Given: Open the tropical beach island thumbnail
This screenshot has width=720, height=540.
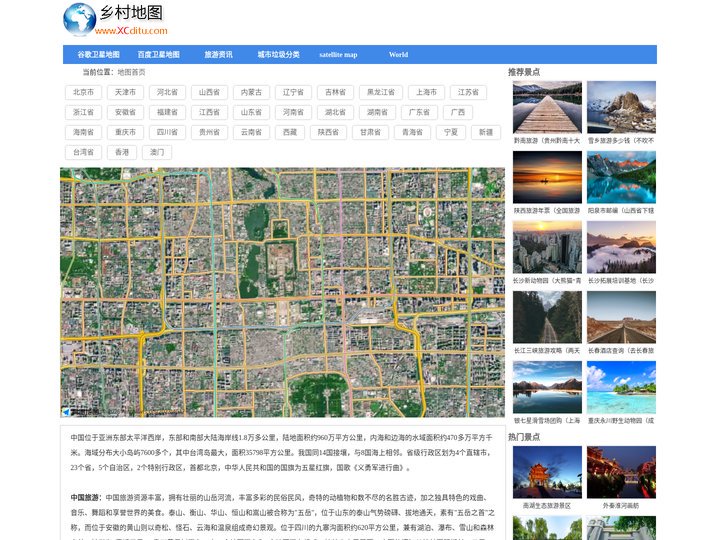Looking at the screenshot, I should pyautogui.click(x=621, y=387).
